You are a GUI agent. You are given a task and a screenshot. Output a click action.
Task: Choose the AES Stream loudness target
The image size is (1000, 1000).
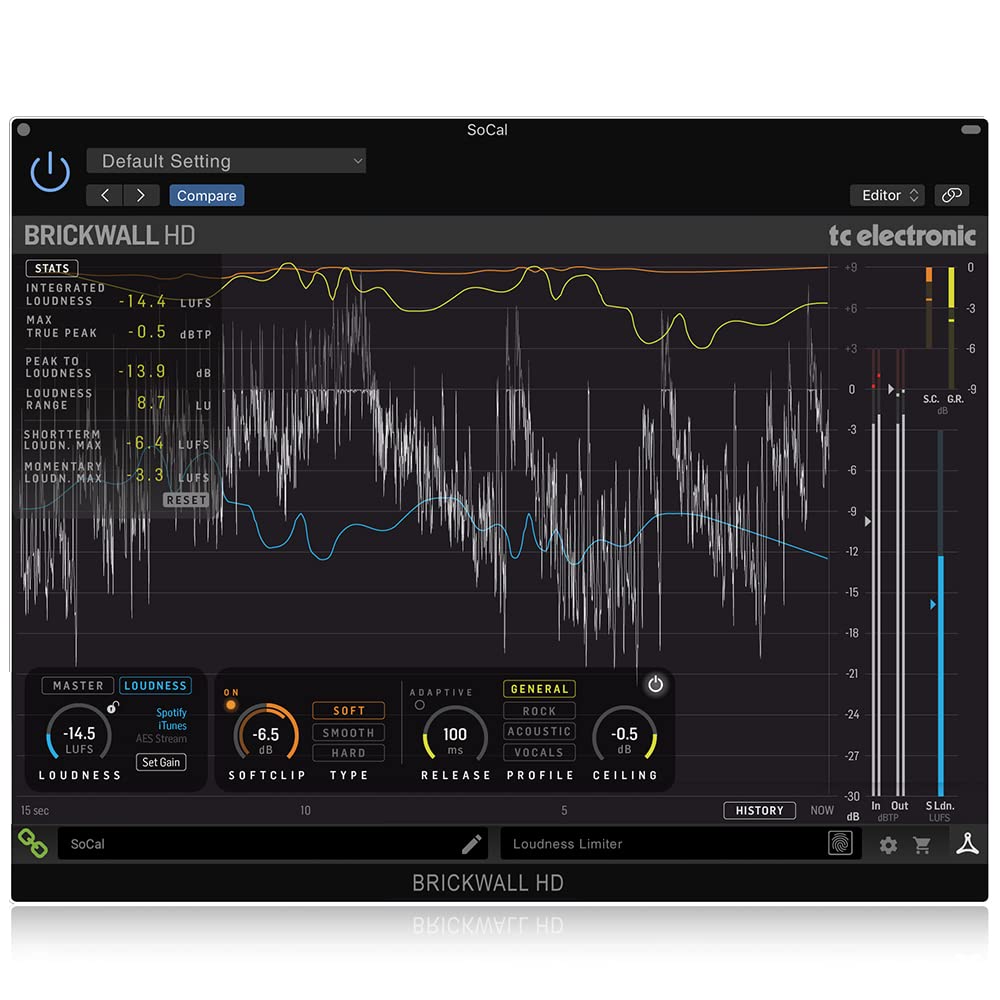click(161, 739)
